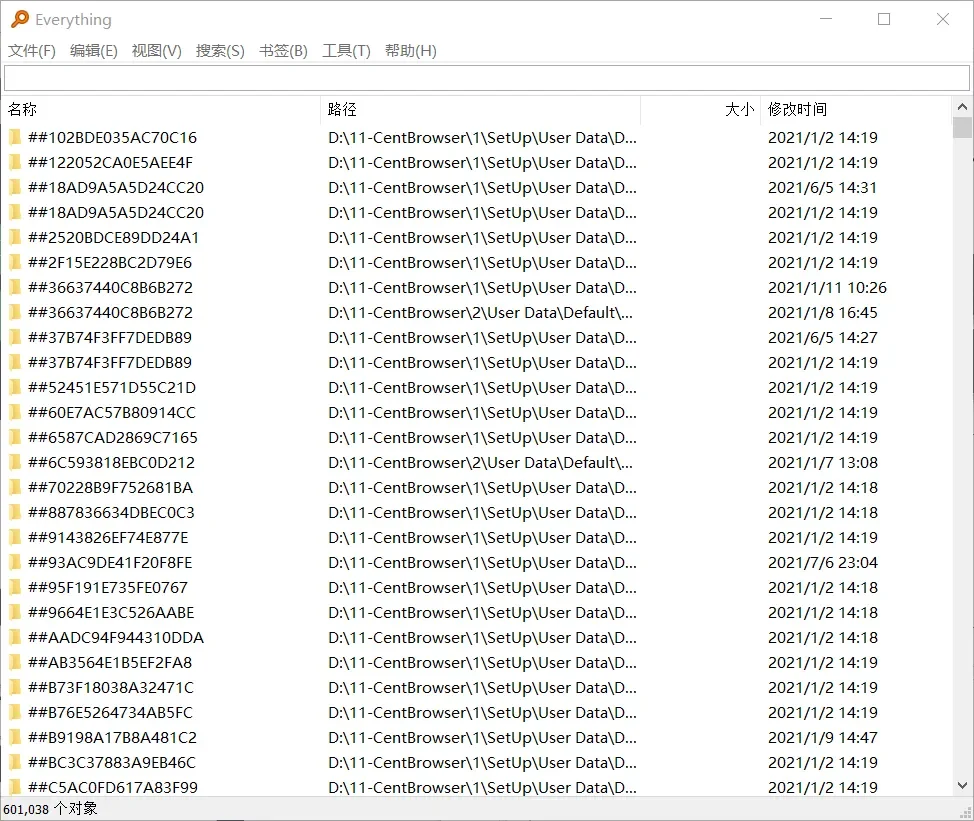The height and width of the screenshot is (821, 974).
Task: Click the folder icon for ##93AC9DE41F20F8FE
Action: pyautogui.click(x=13, y=562)
